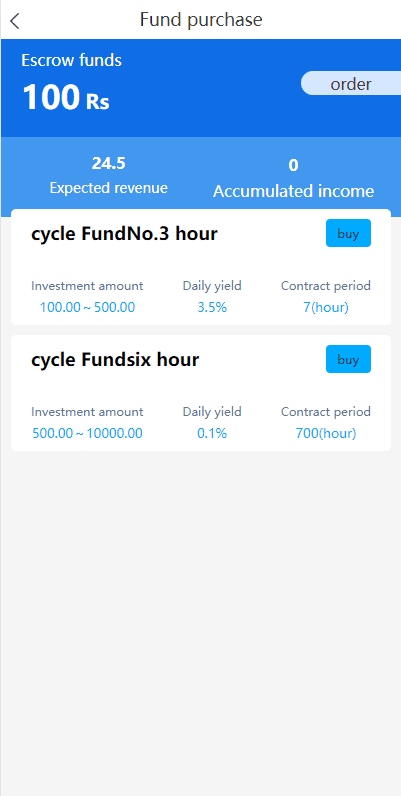Buy the cycle Fundsix hour fund
Screen dimensions: 401x796
coord(348,359)
